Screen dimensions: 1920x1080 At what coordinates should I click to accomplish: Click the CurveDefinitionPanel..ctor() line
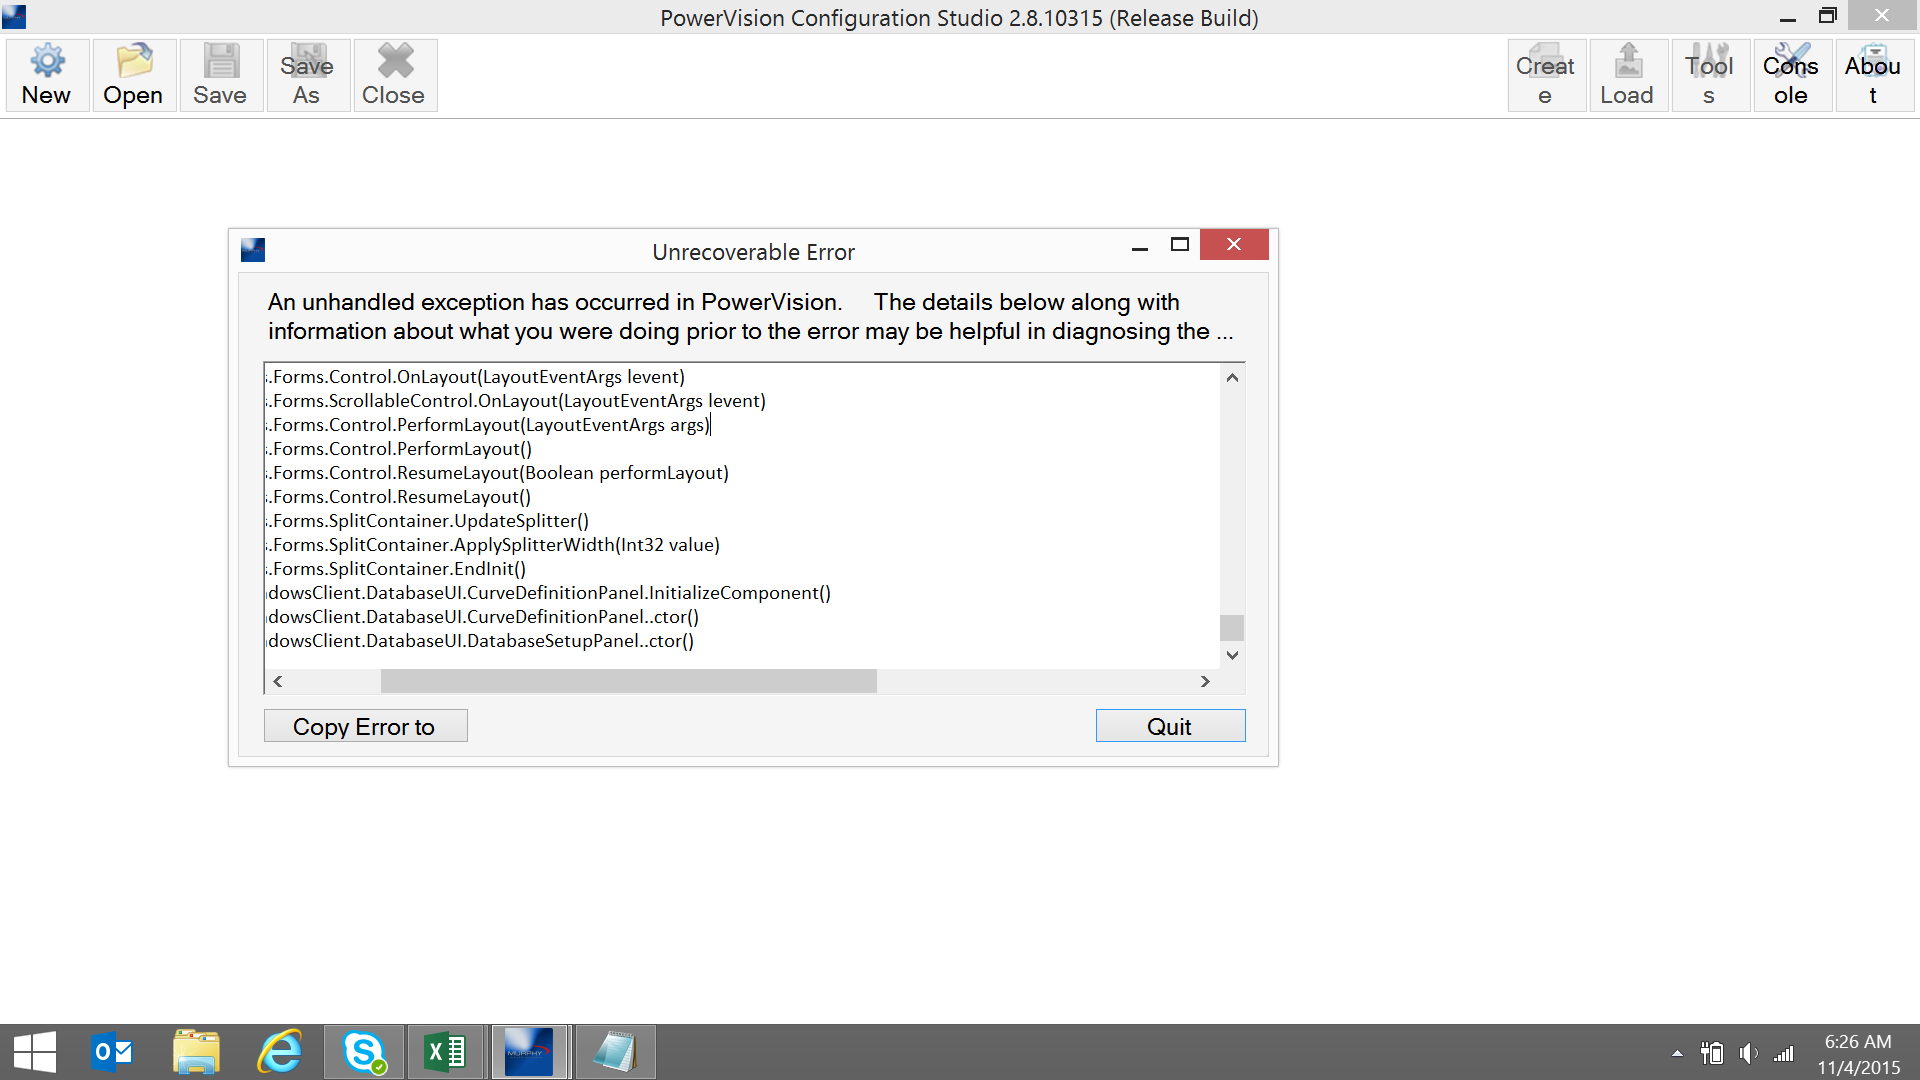tap(483, 617)
